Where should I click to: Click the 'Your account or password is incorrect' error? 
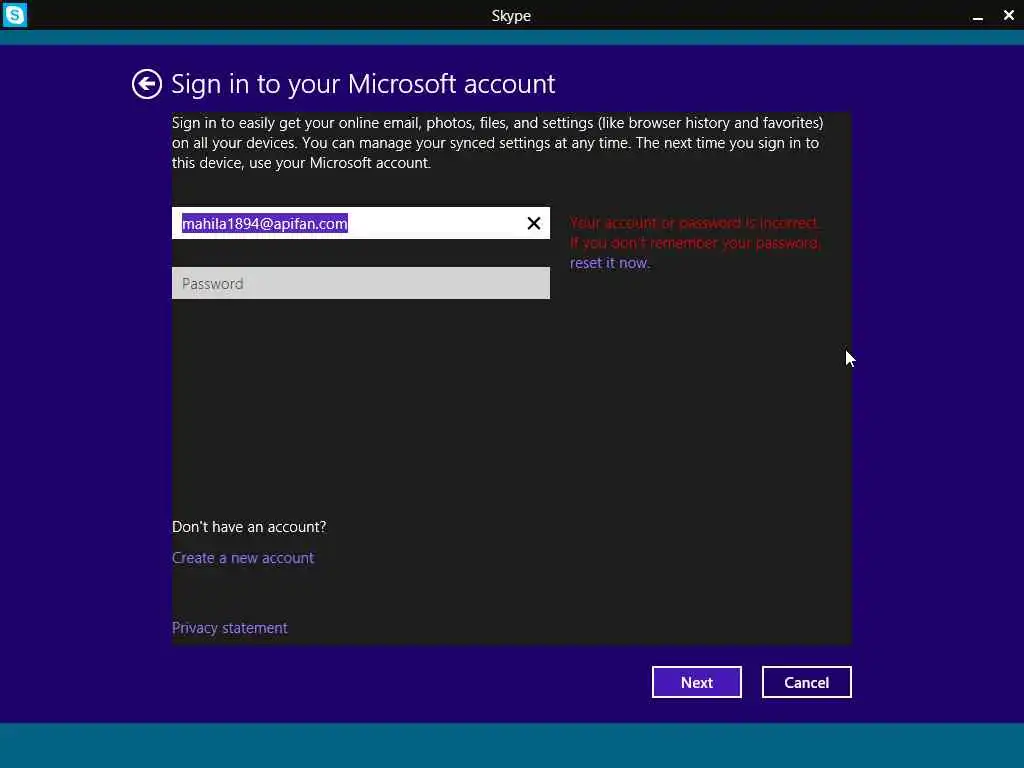694,223
